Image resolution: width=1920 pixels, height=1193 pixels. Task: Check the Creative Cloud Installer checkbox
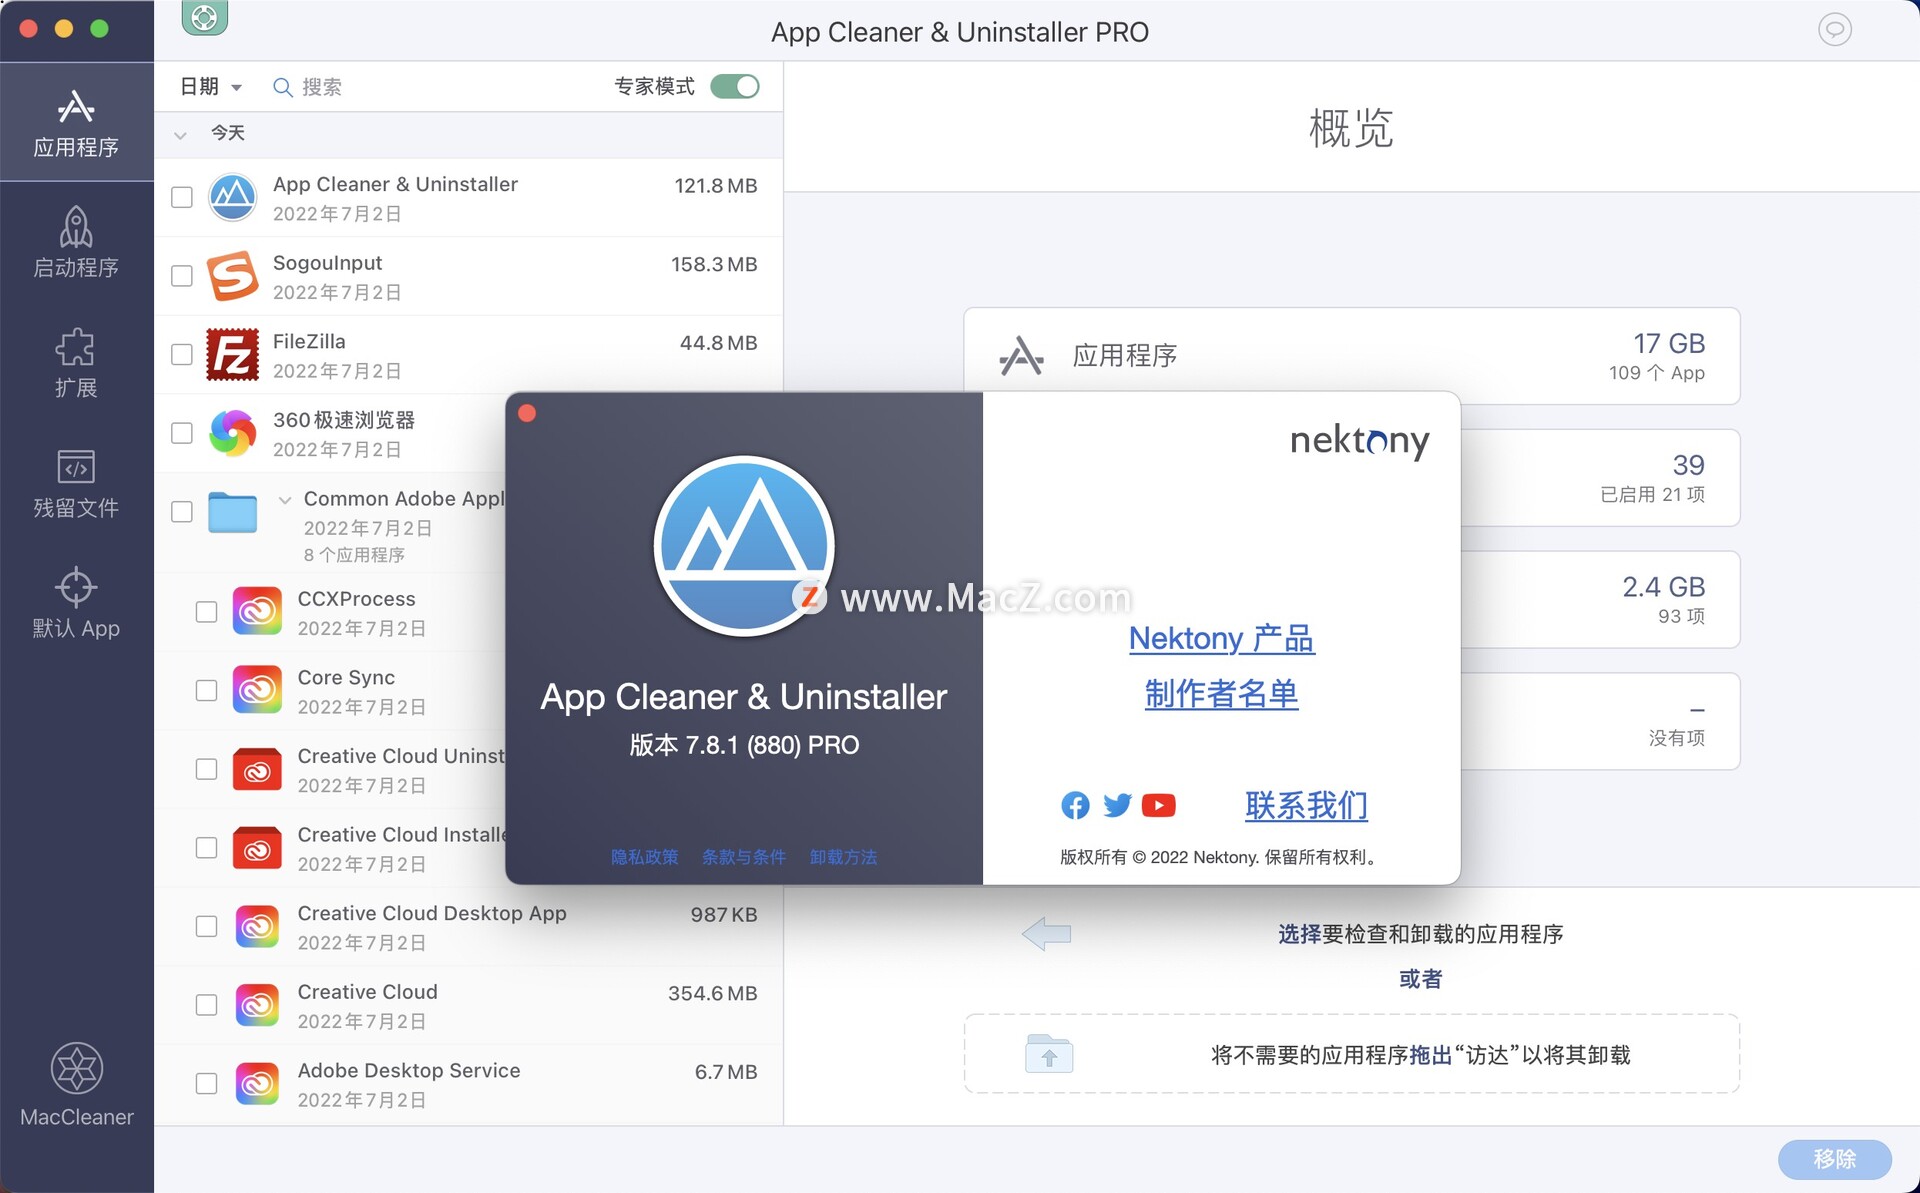pos(206,848)
